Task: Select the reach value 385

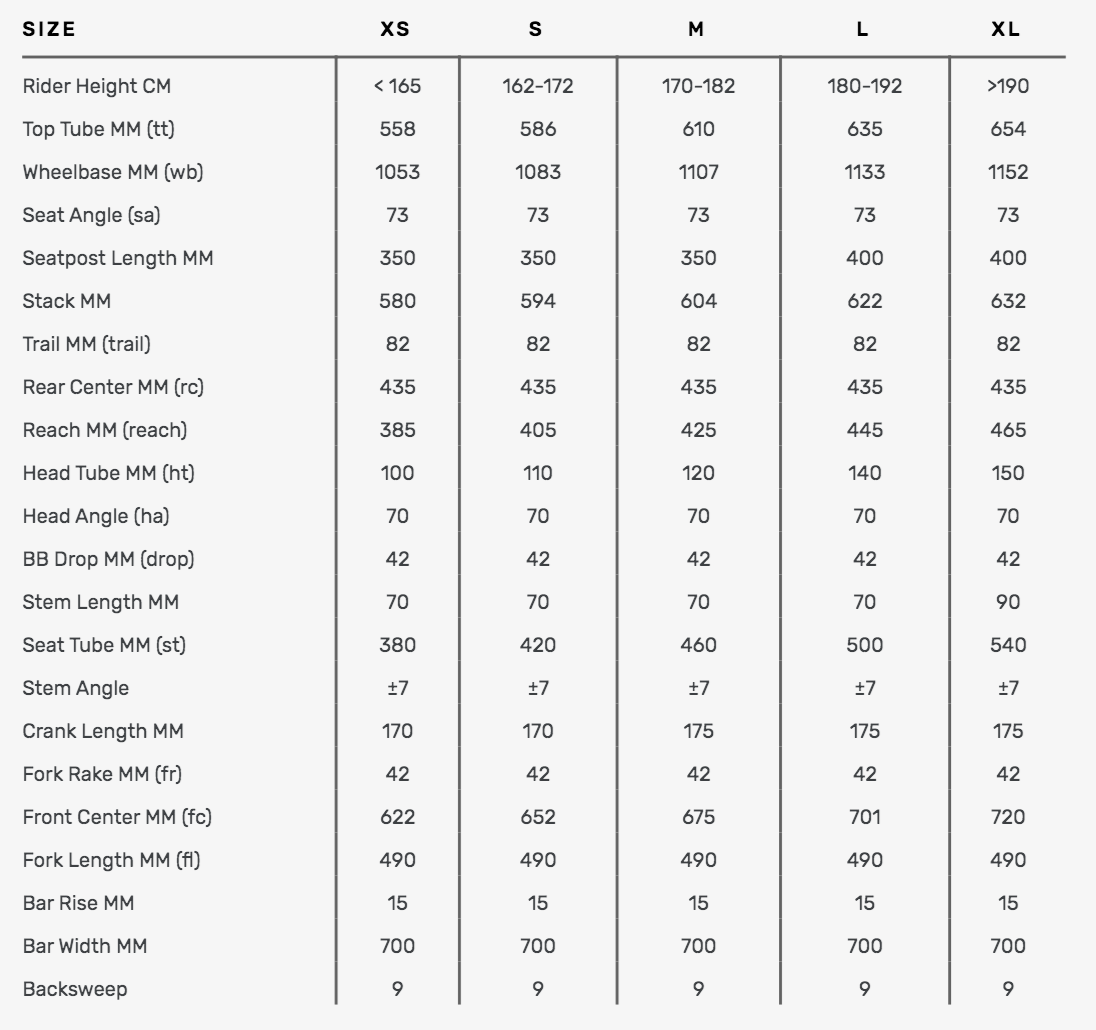Action: (x=397, y=430)
